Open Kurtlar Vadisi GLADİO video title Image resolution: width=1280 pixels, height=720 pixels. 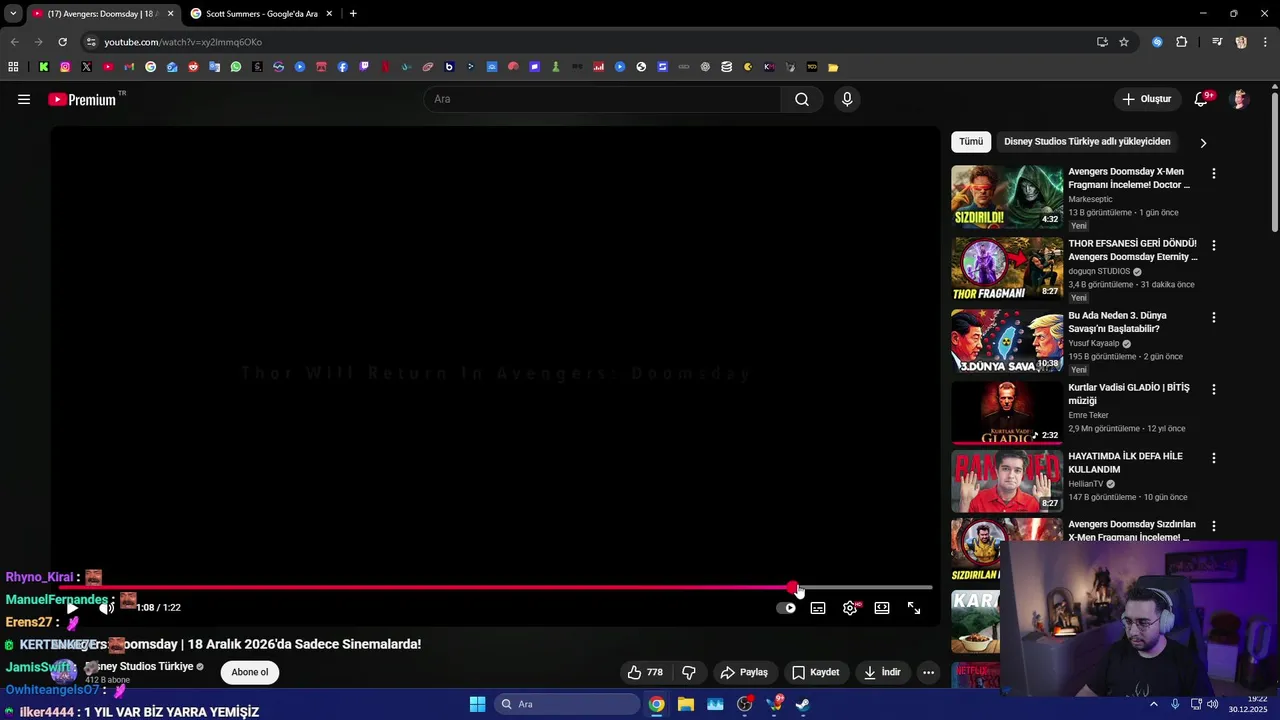click(x=1129, y=394)
